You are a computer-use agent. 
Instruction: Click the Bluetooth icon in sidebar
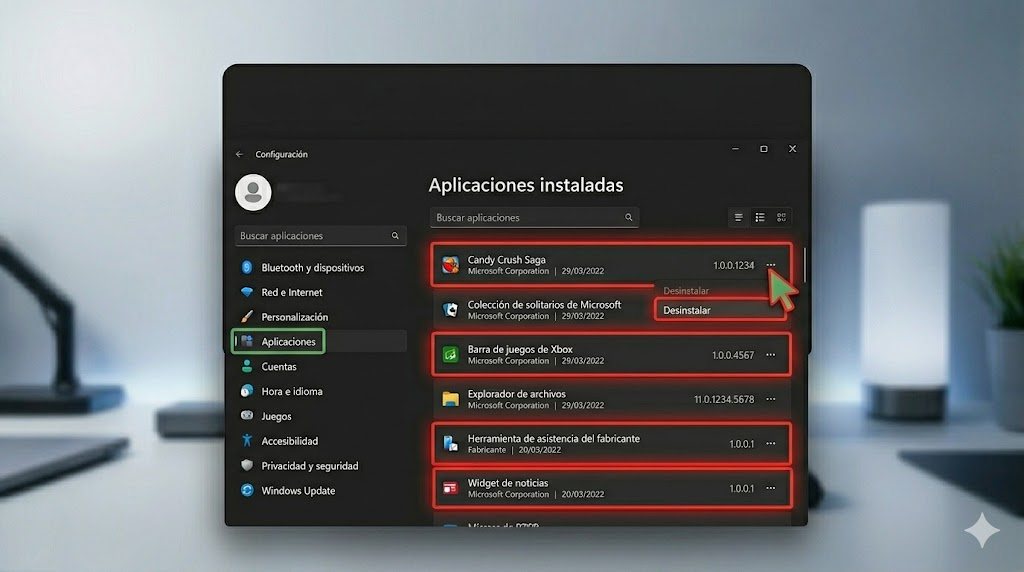click(247, 267)
